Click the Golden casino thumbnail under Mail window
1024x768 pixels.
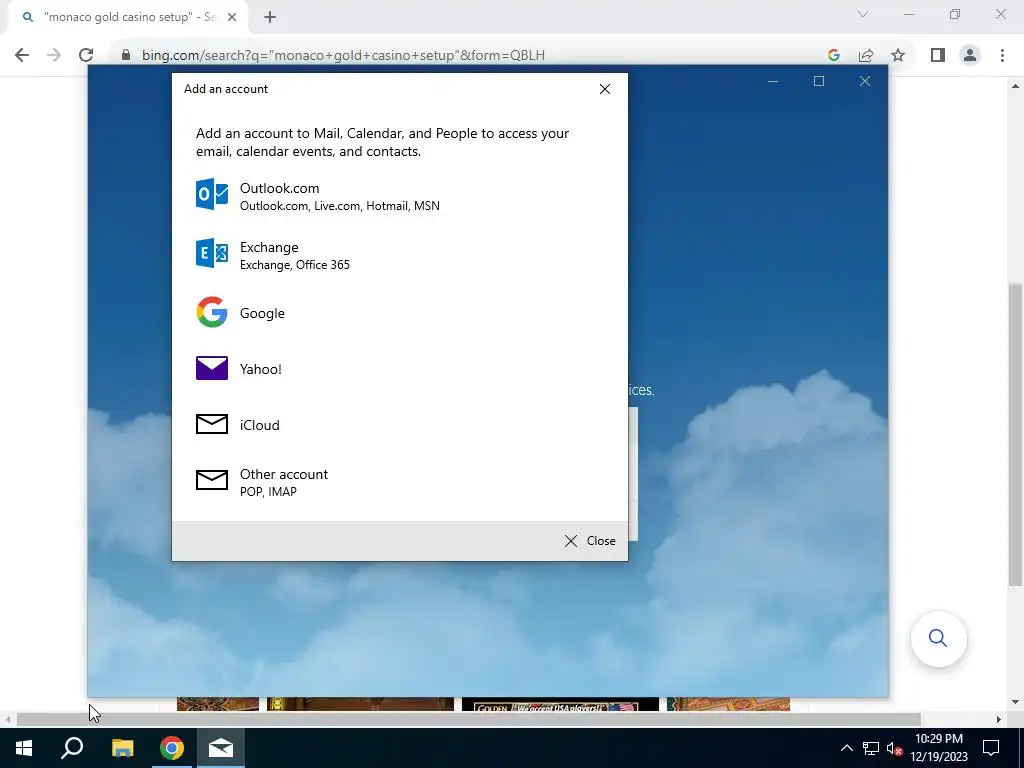560,705
